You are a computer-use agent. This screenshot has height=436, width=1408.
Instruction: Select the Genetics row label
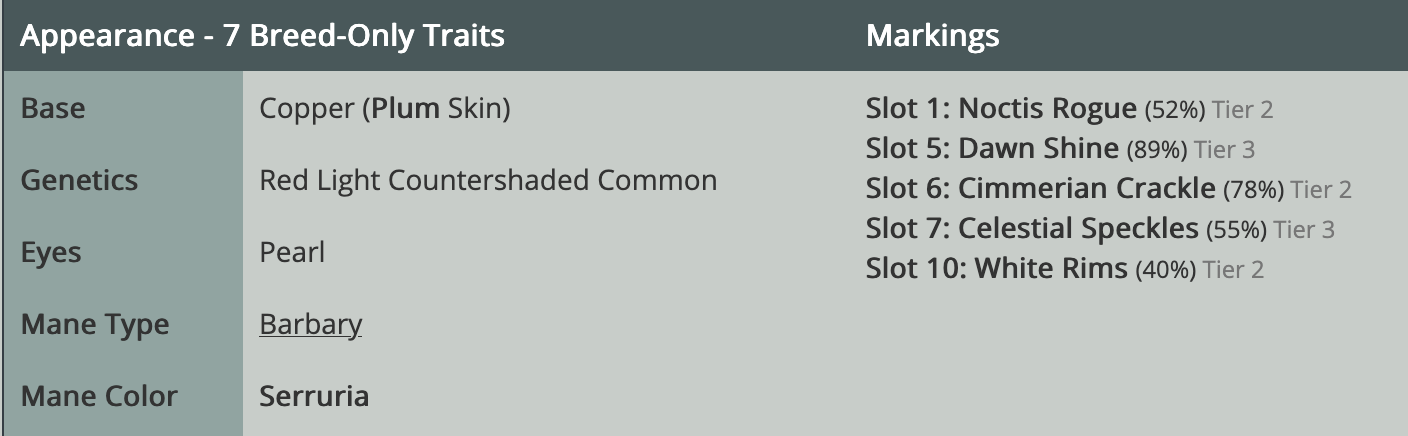79,180
